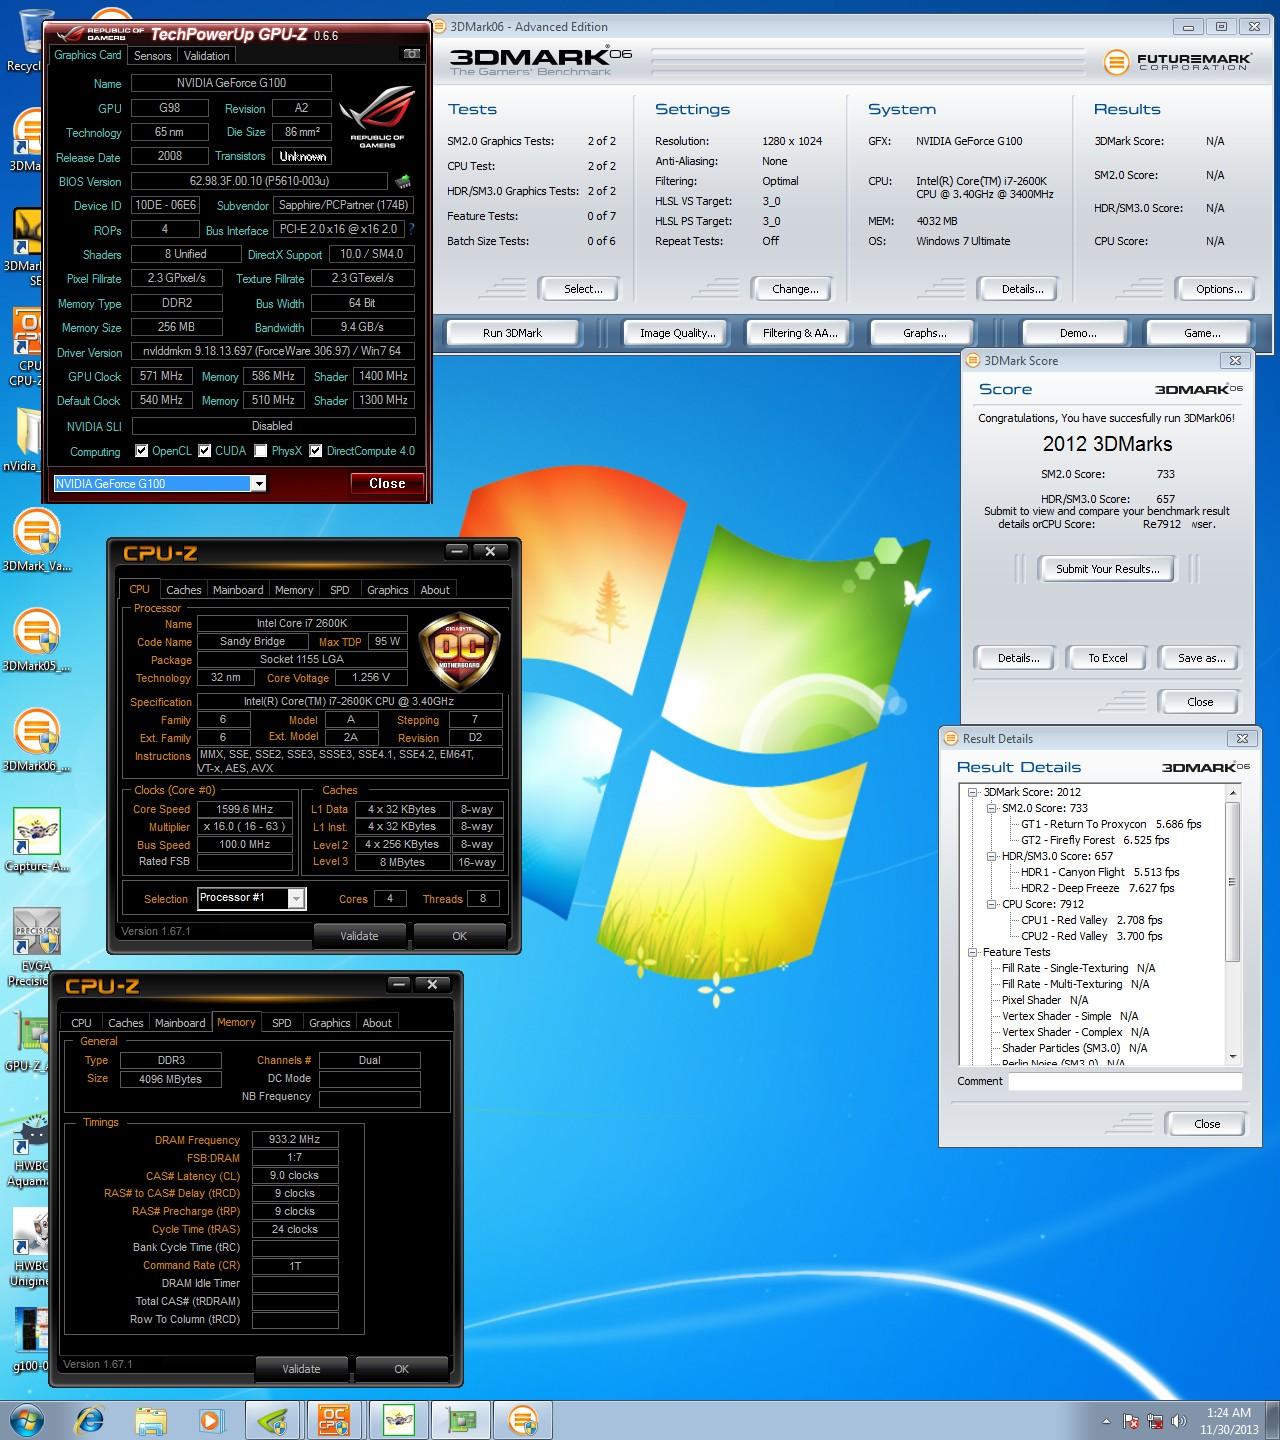The image size is (1280, 1440).
Task: Toggle the PhysX checkbox in GPU-Z
Action: [x=261, y=451]
